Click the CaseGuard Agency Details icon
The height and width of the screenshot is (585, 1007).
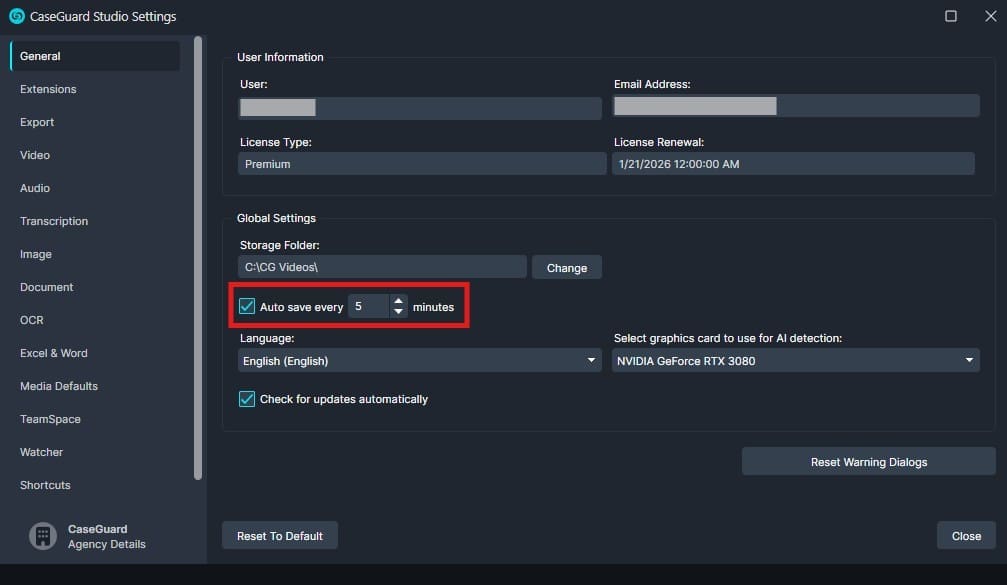pyautogui.click(x=42, y=535)
